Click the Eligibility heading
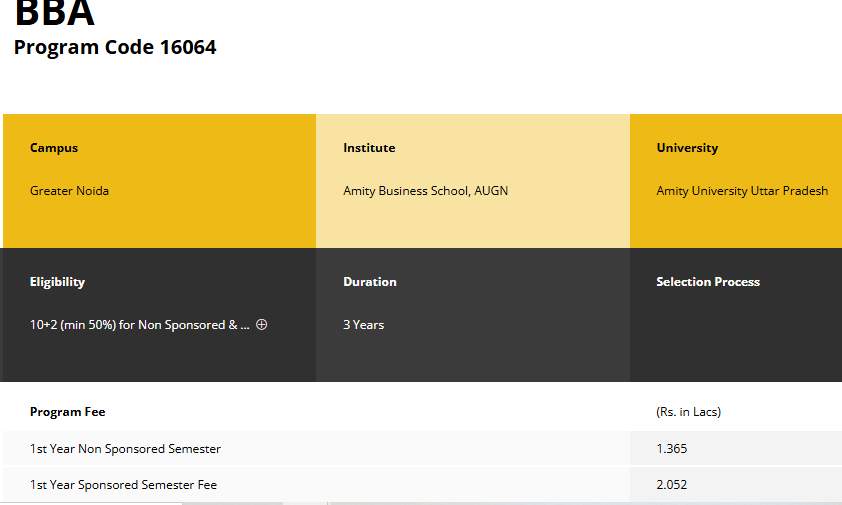The image size is (842, 505). click(x=57, y=282)
